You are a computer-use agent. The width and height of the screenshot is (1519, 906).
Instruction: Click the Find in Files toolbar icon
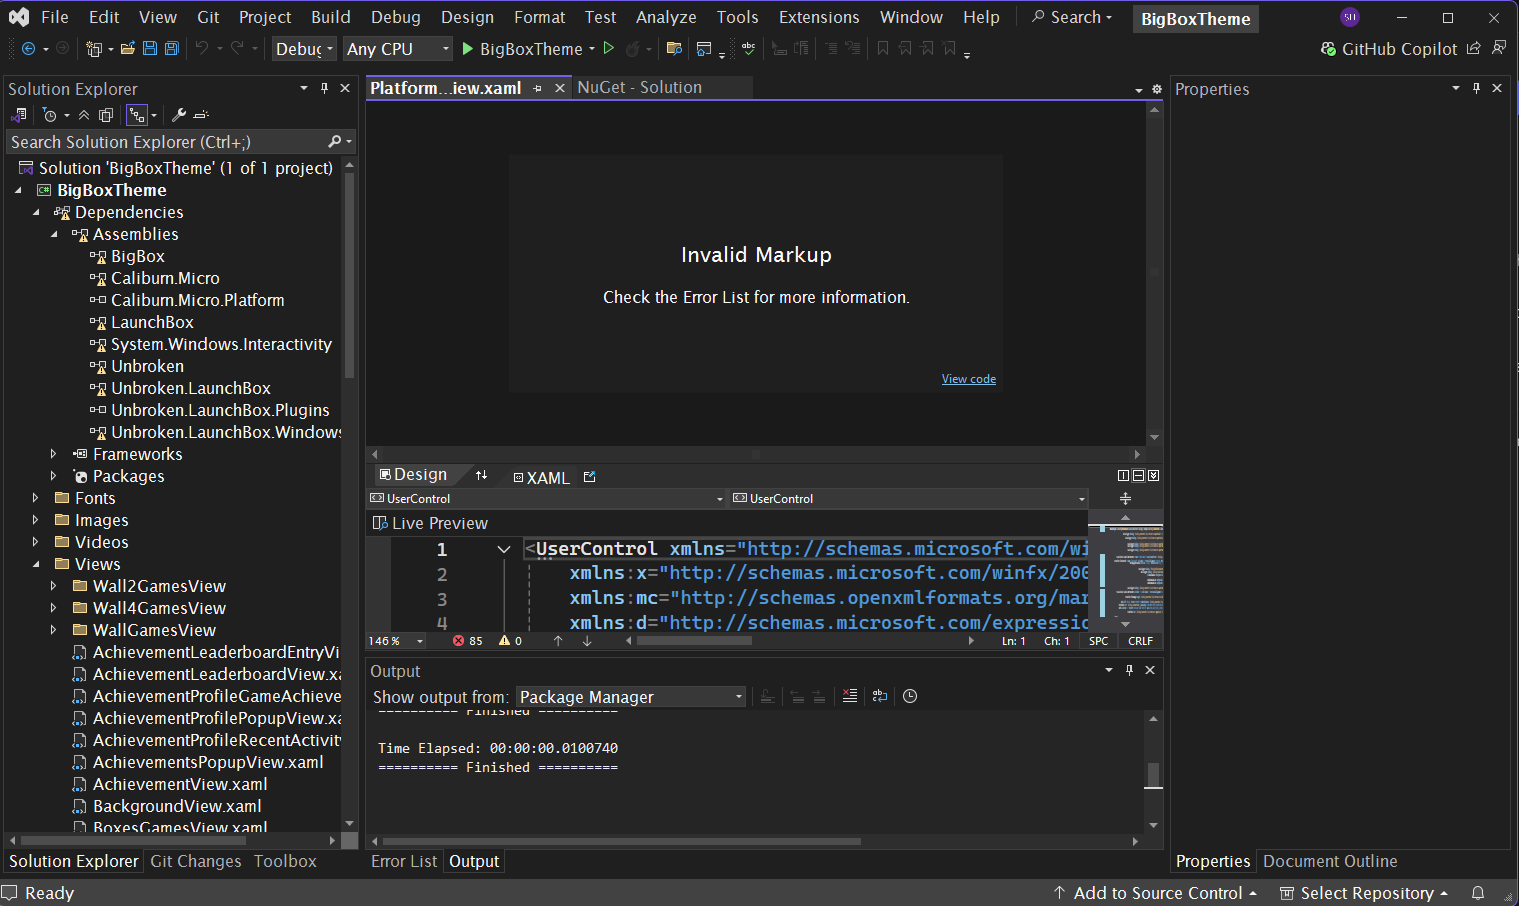point(674,48)
